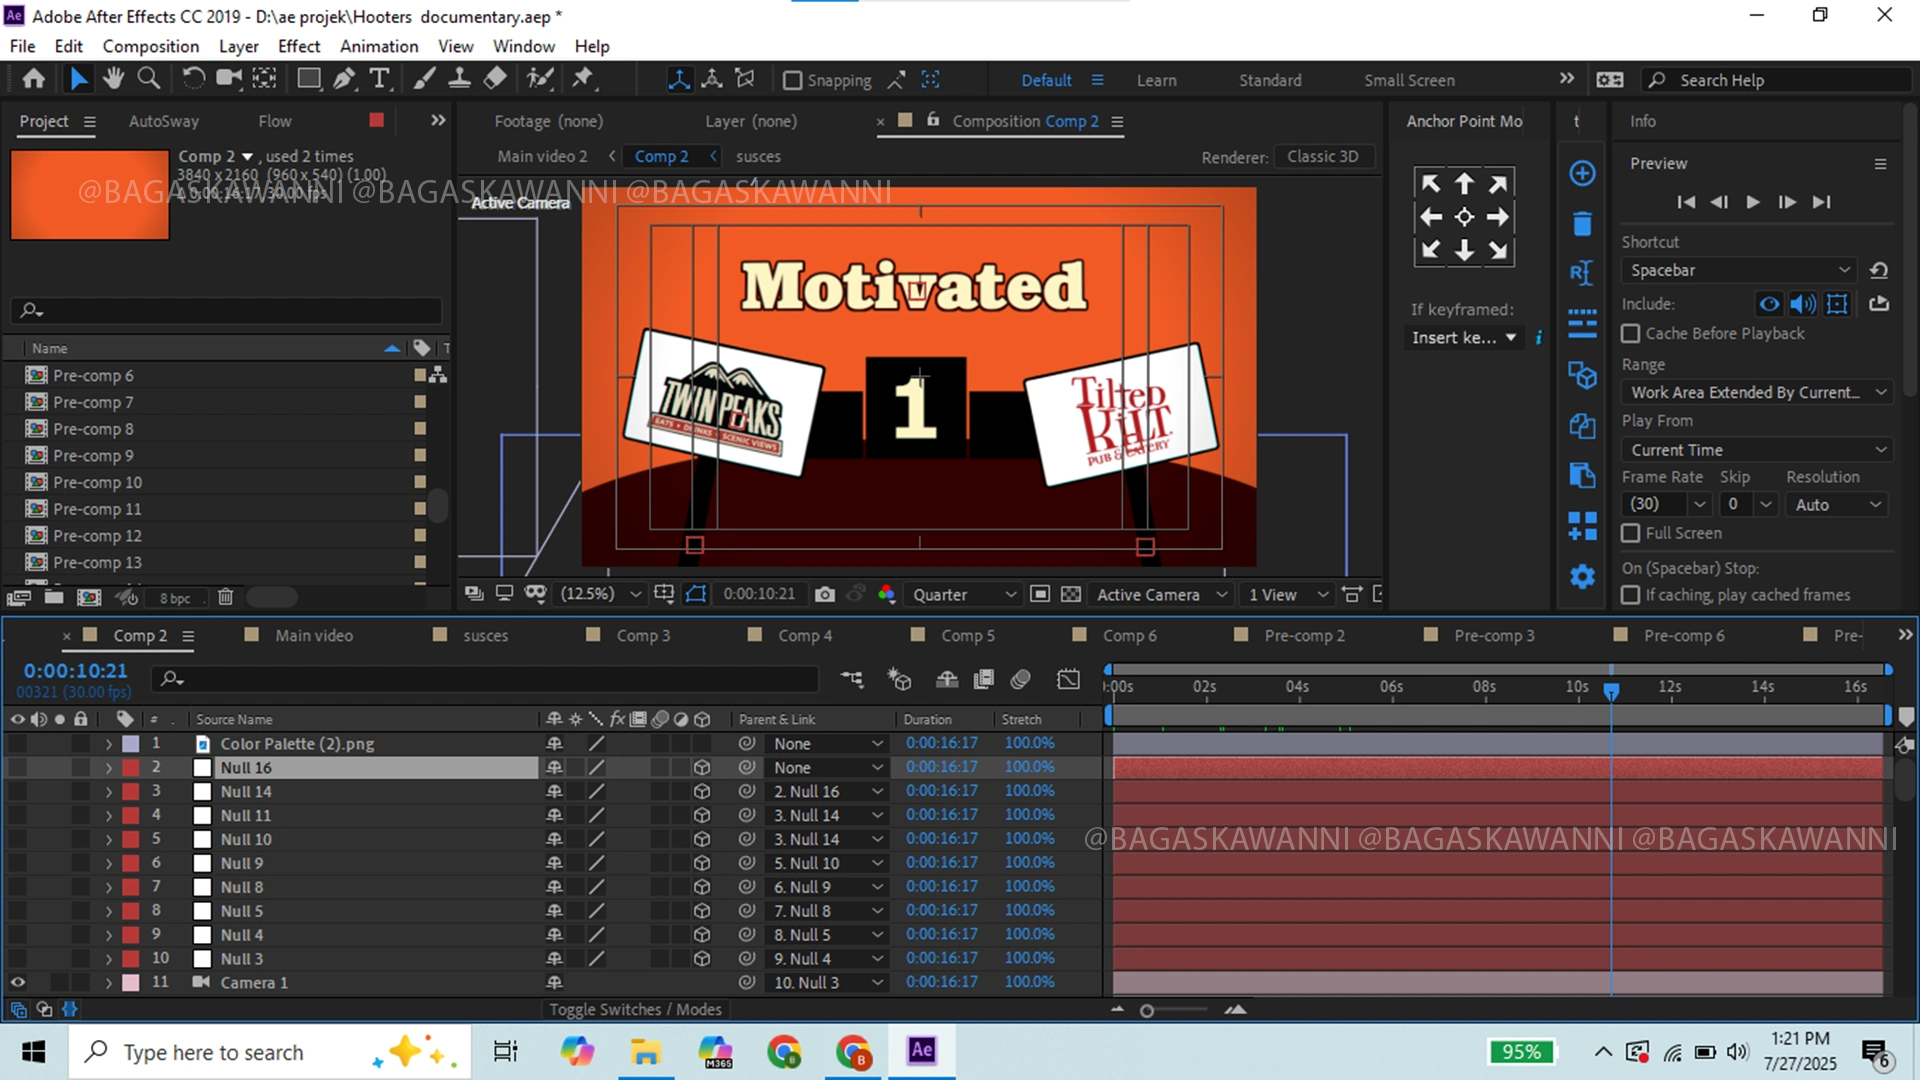Toggle 3D layer switch for Null 16
Screen dimensions: 1920x1080
[x=702, y=768]
